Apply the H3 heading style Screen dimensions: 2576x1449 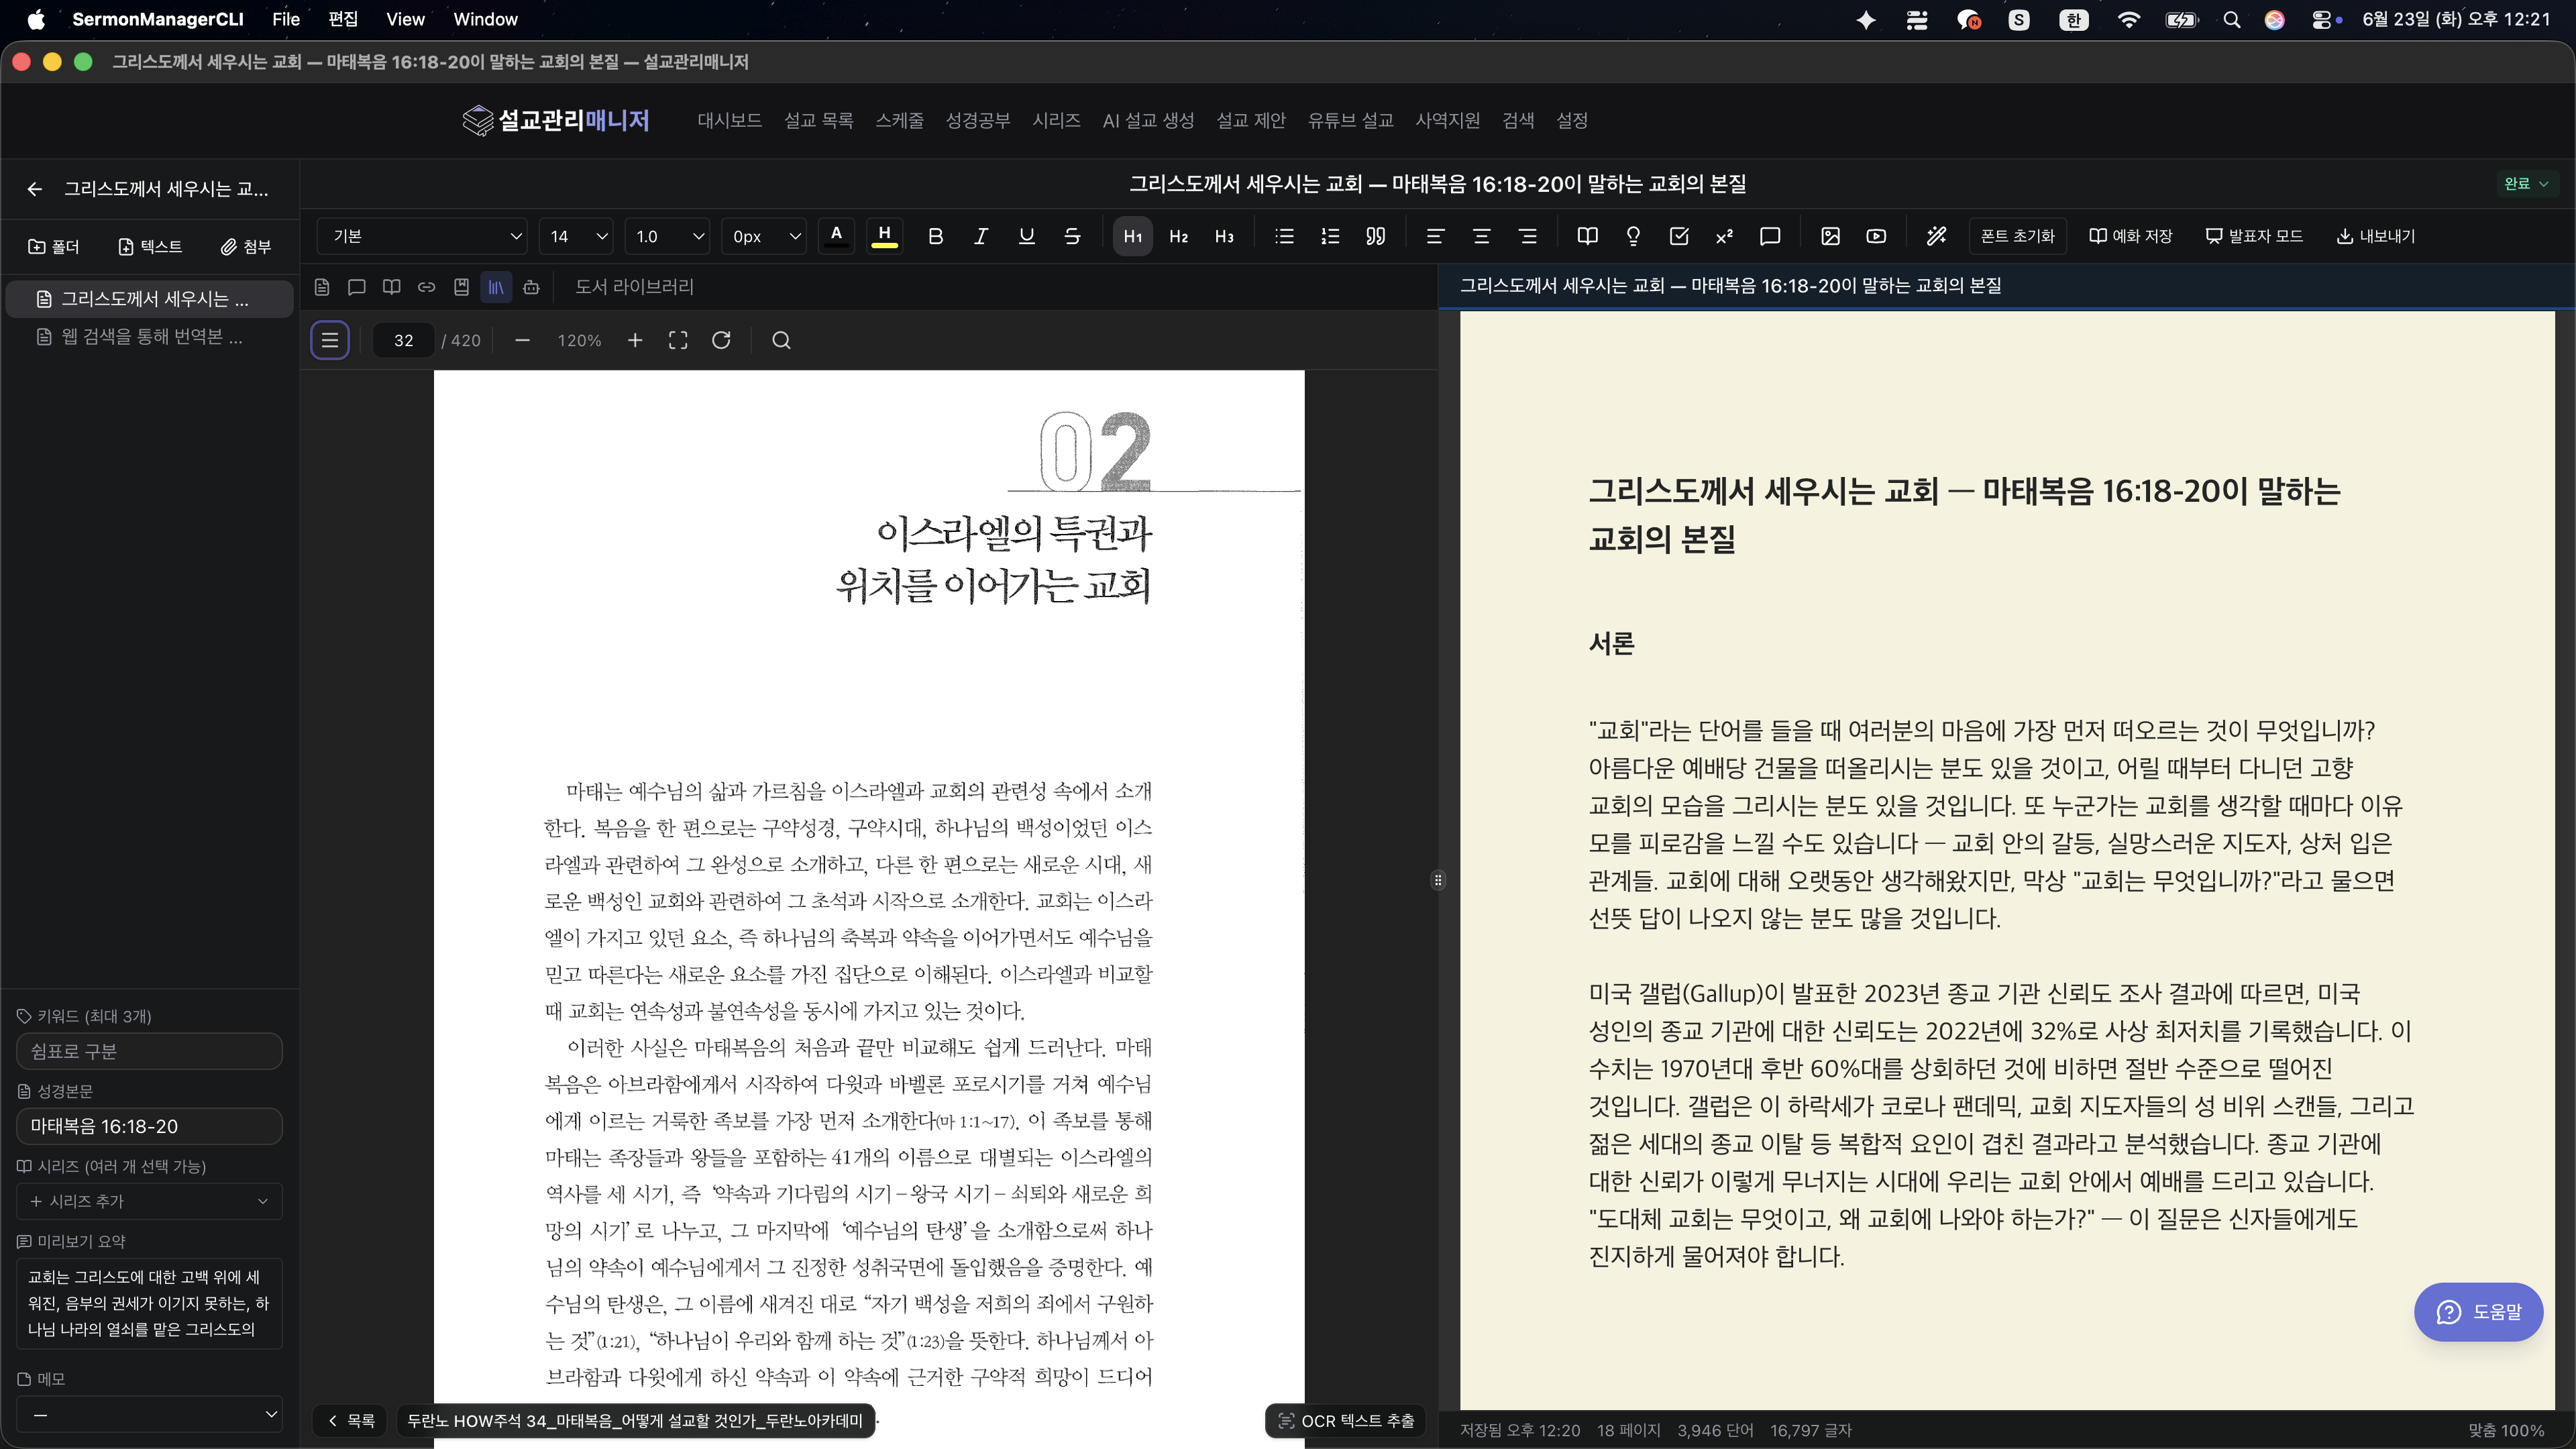(x=1224, y=236)
